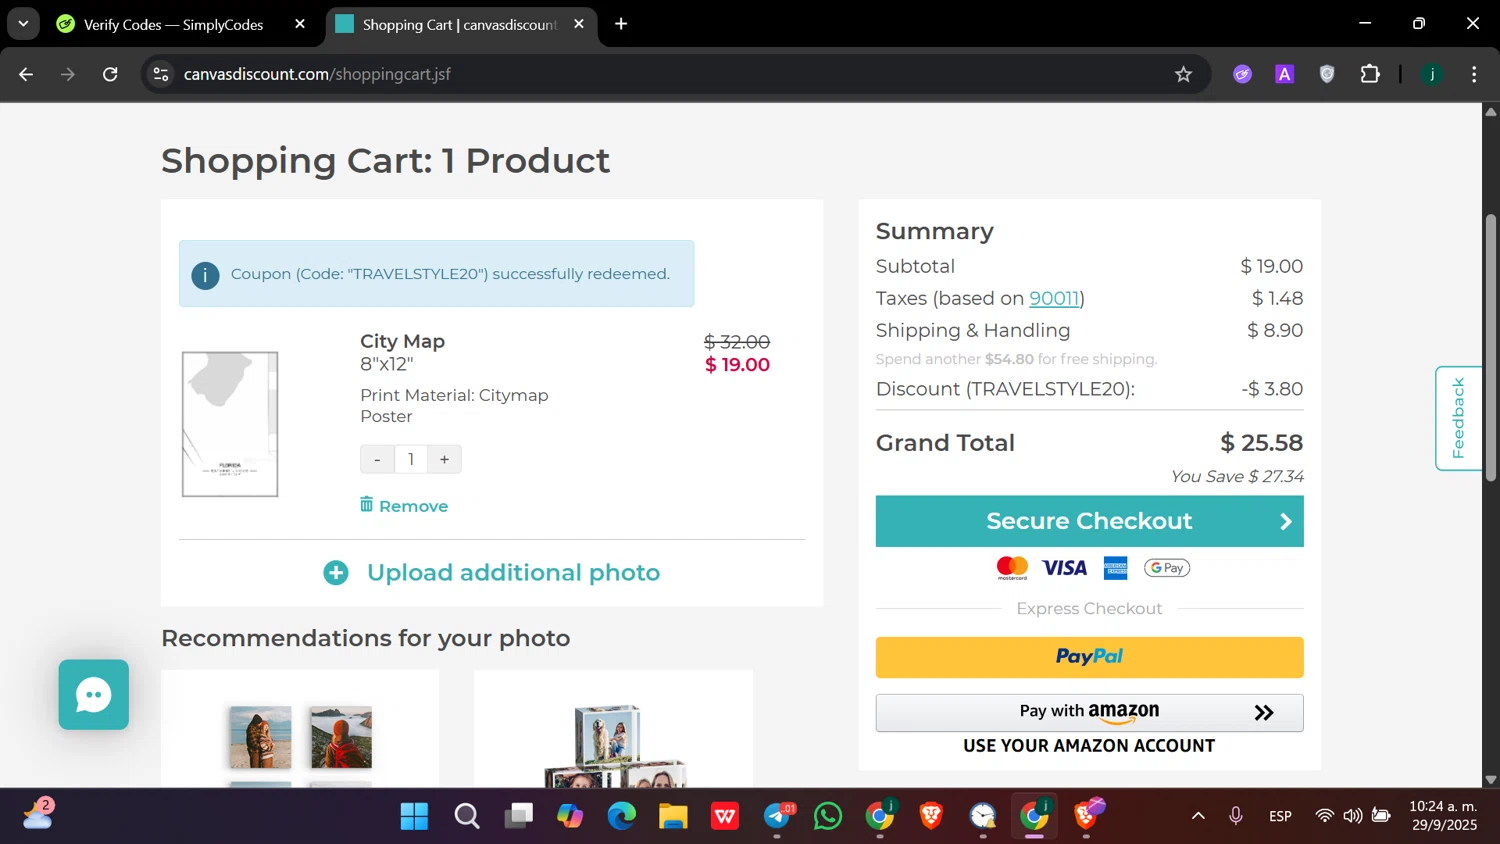Screen dimensions: 1500x844
Task: Open Brave browser from taskbar
Action: [x=931, y=816]
